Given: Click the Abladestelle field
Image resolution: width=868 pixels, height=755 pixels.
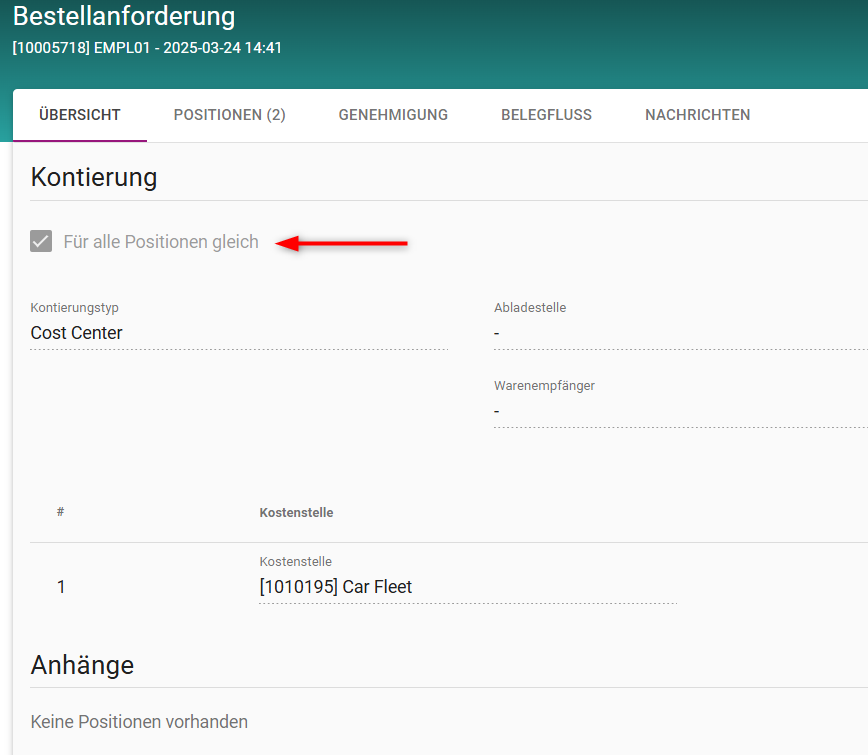Looking at the screenshot, I should (x=680, y=333).
